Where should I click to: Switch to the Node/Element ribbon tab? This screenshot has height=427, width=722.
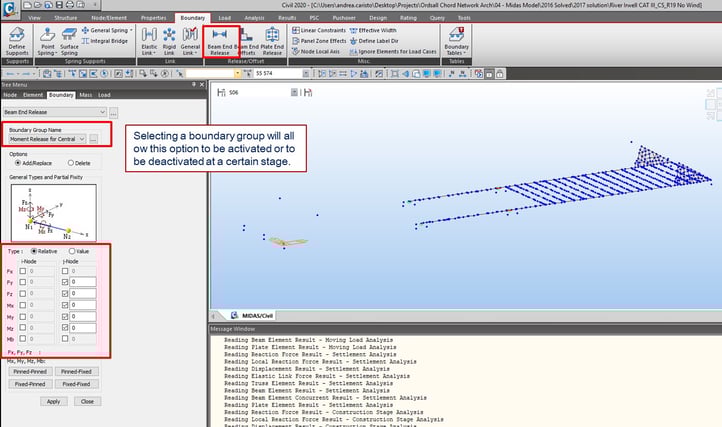coord(109,18)
